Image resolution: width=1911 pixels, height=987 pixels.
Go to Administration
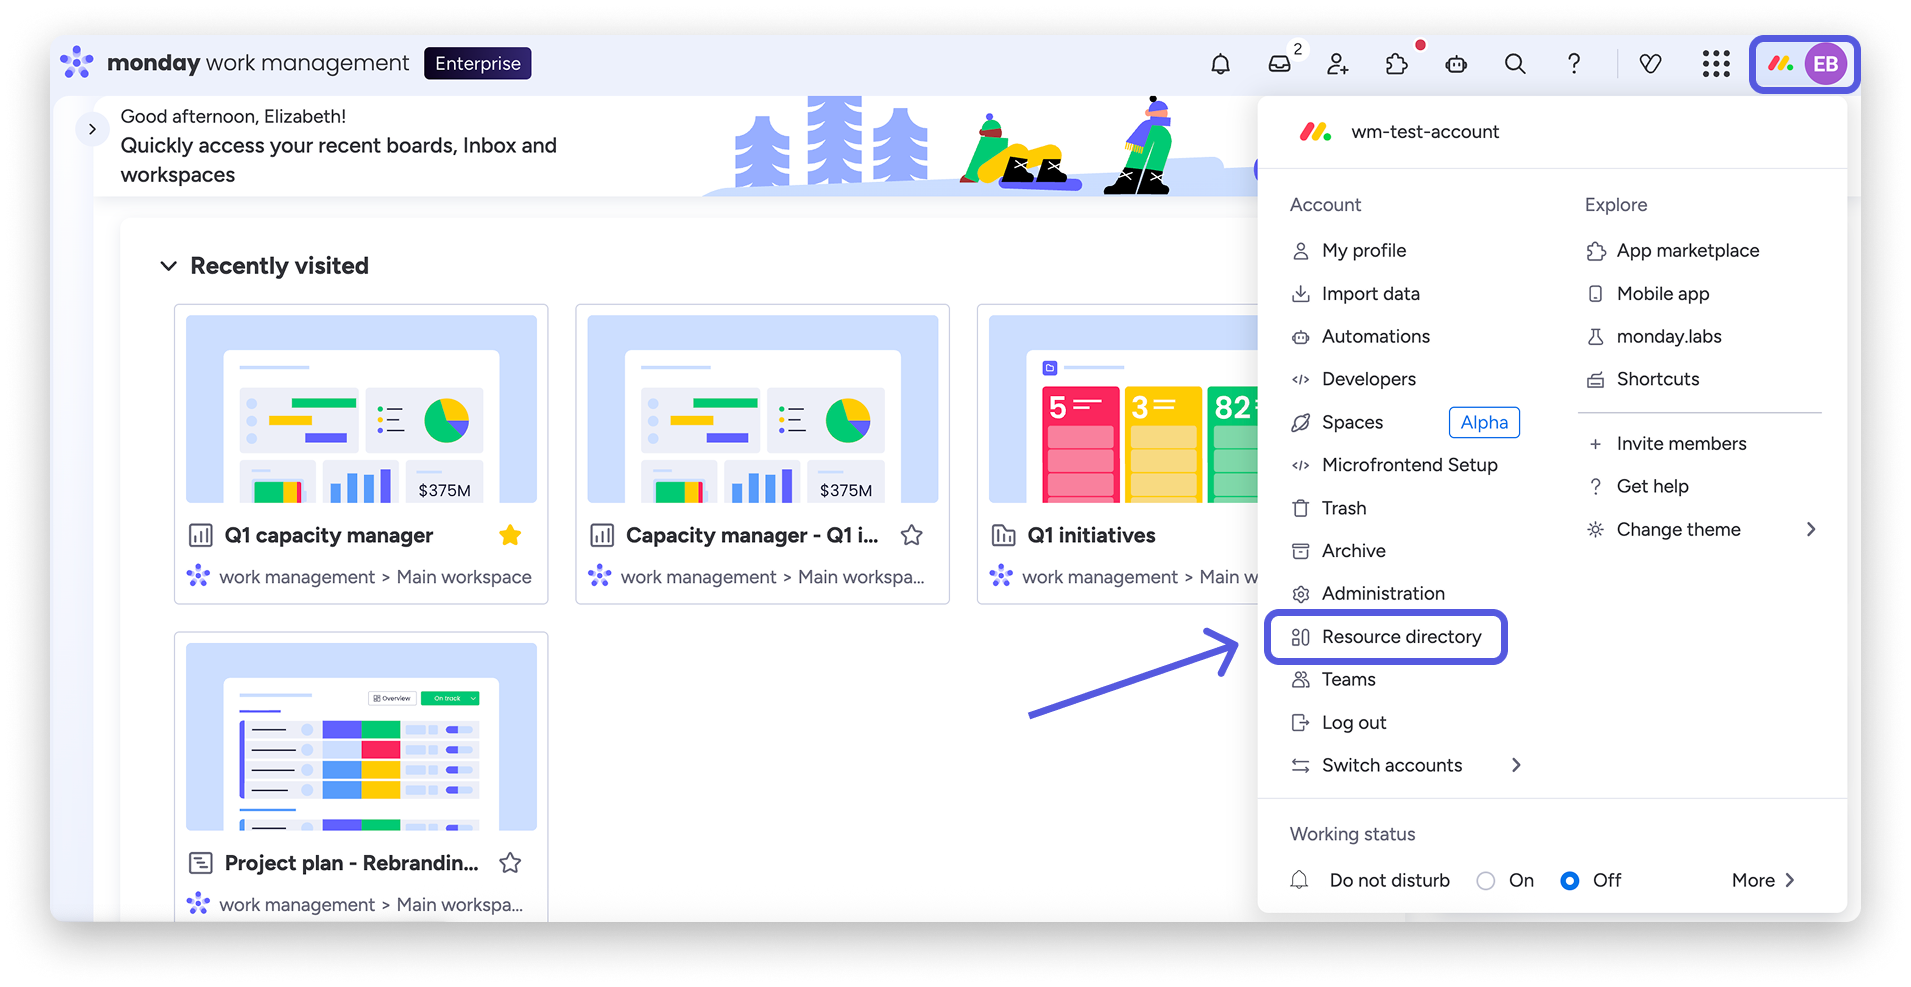[1383, 594]
